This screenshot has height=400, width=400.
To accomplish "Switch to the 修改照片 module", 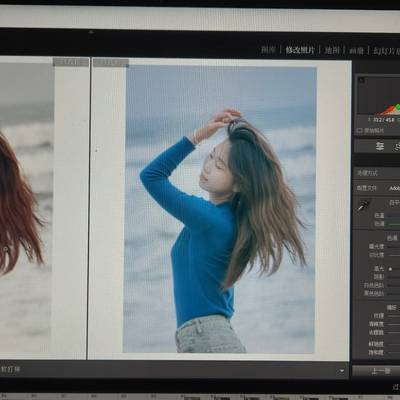I will [x=300, y=50].
